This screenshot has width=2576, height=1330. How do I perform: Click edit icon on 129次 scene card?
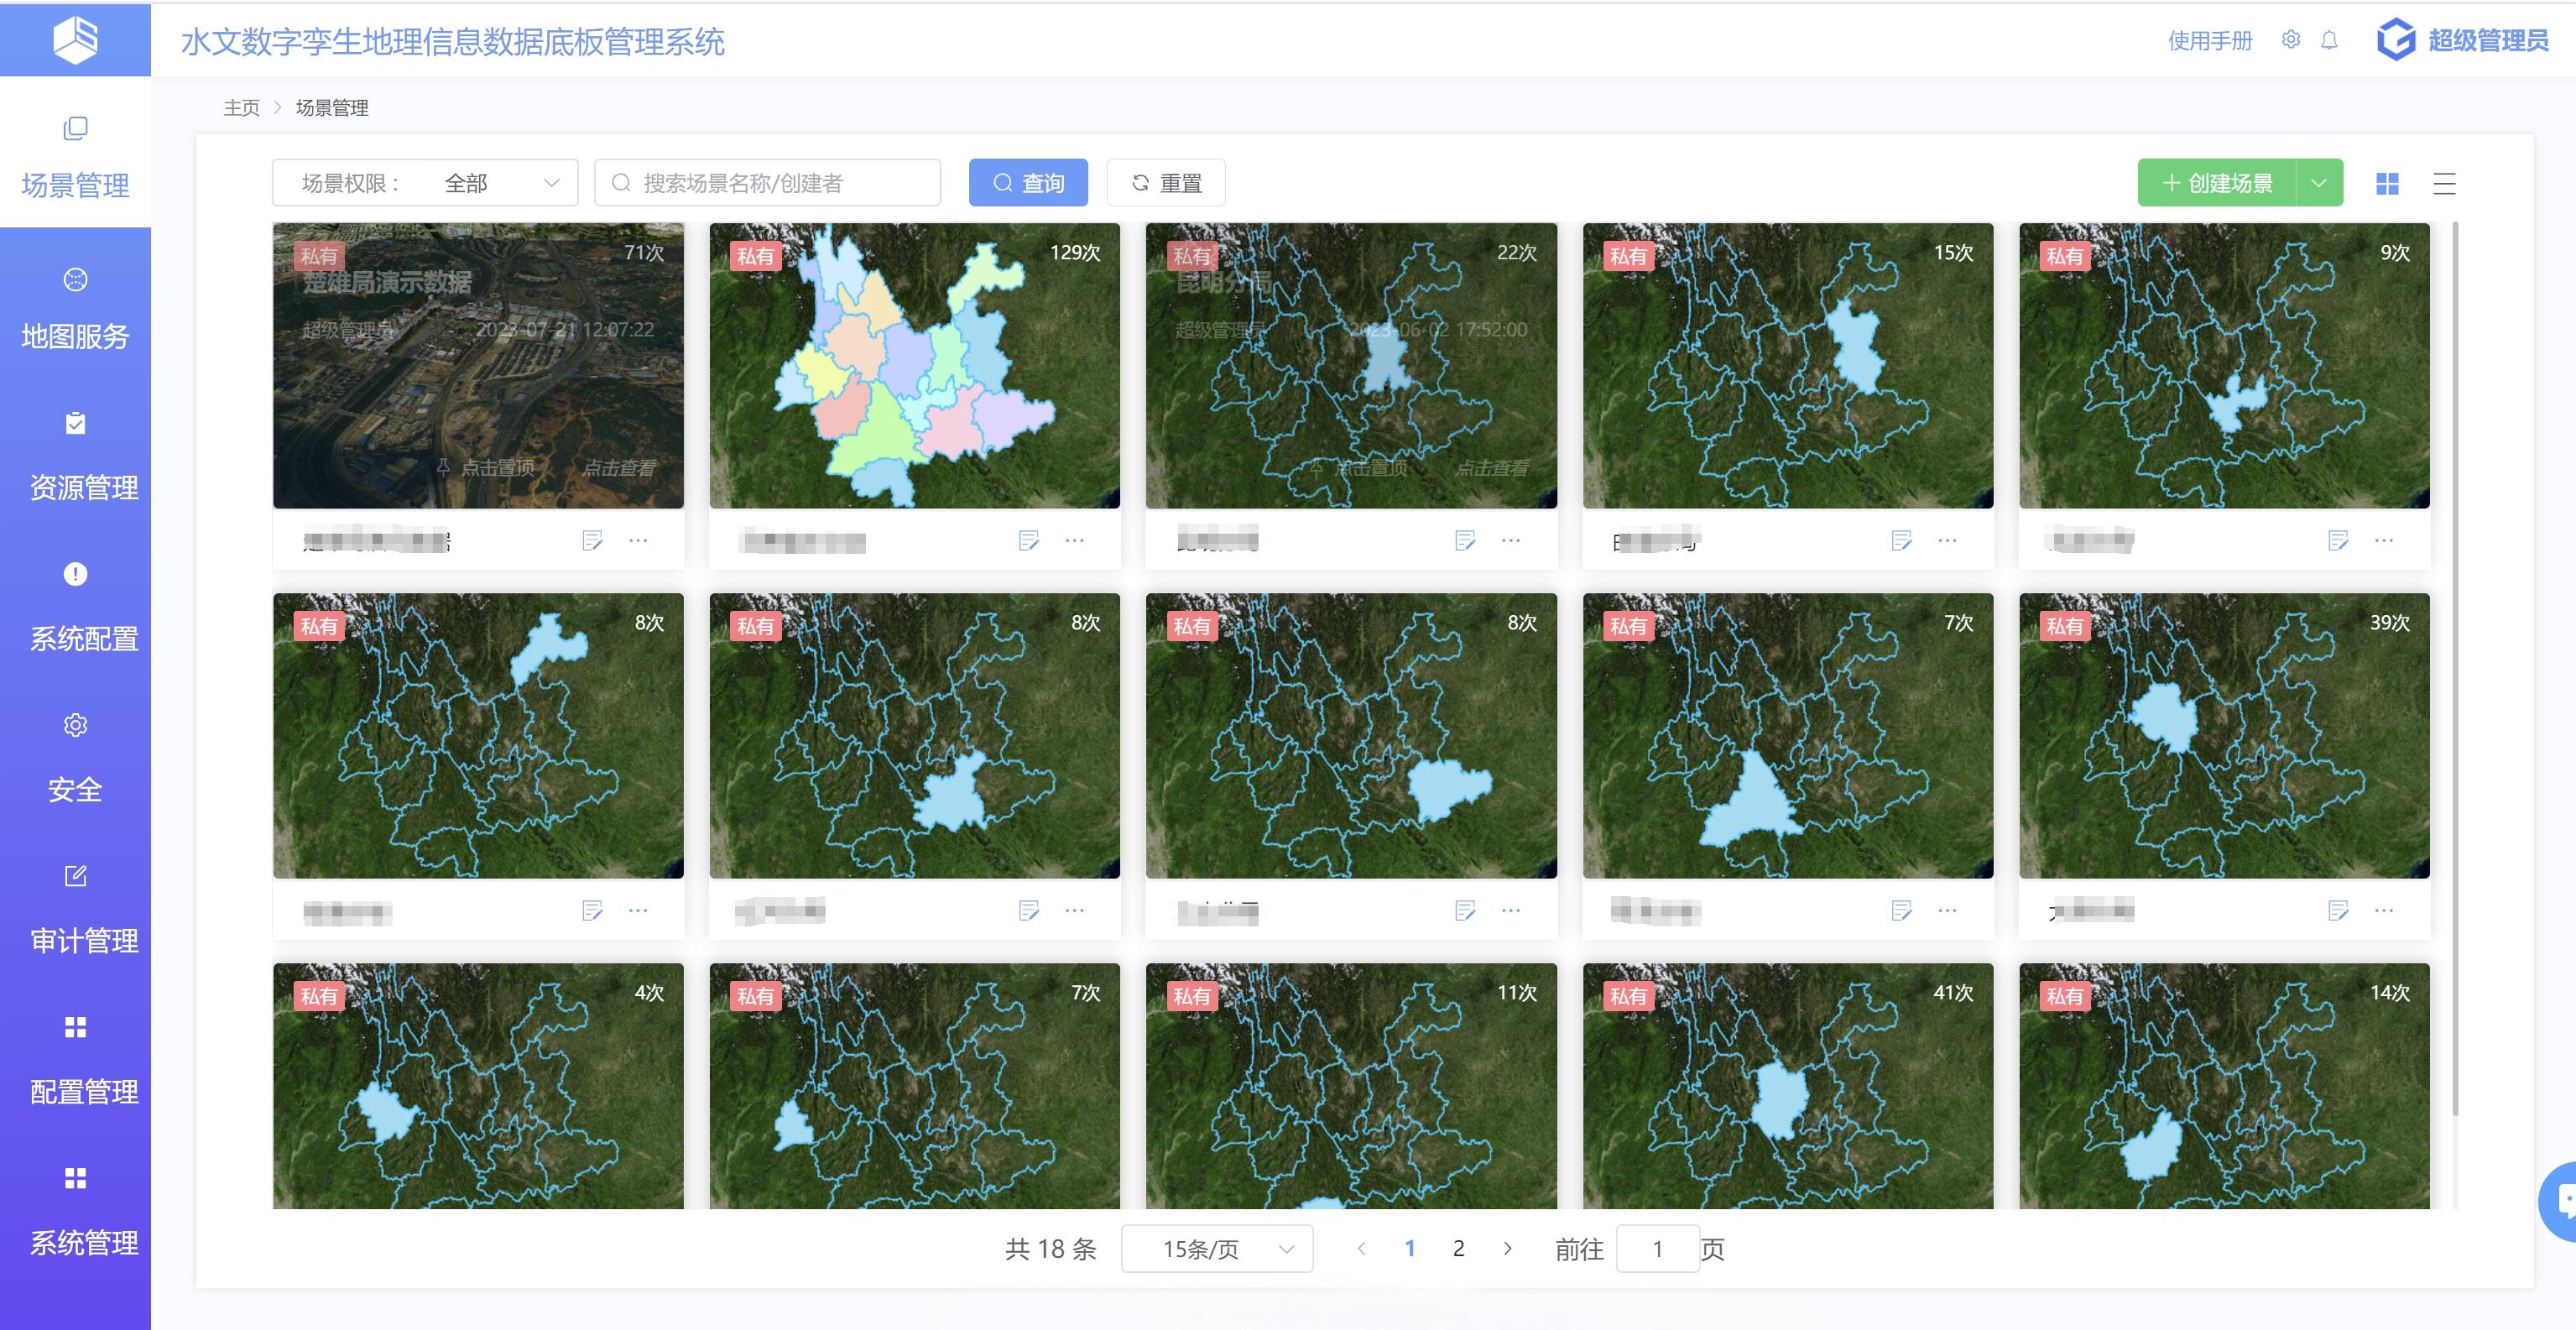(1028, 540)
